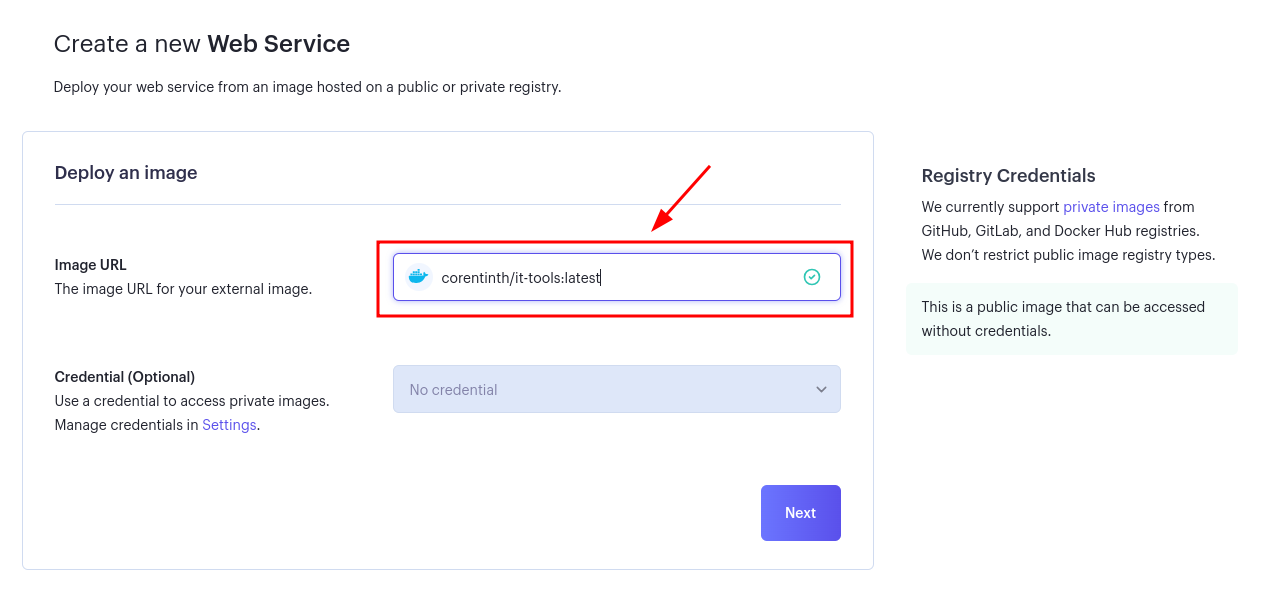Click the Credential (Optional) label
The height and width of the screenshot is (599, 1281).
[125, 377]
